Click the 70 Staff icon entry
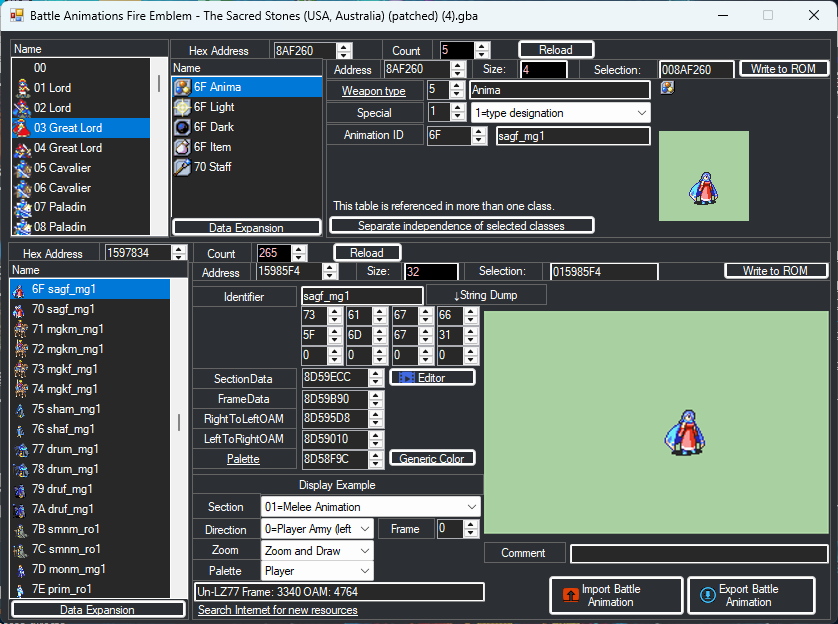Viewport: 838px width, 624px height. tap(183, 167)
